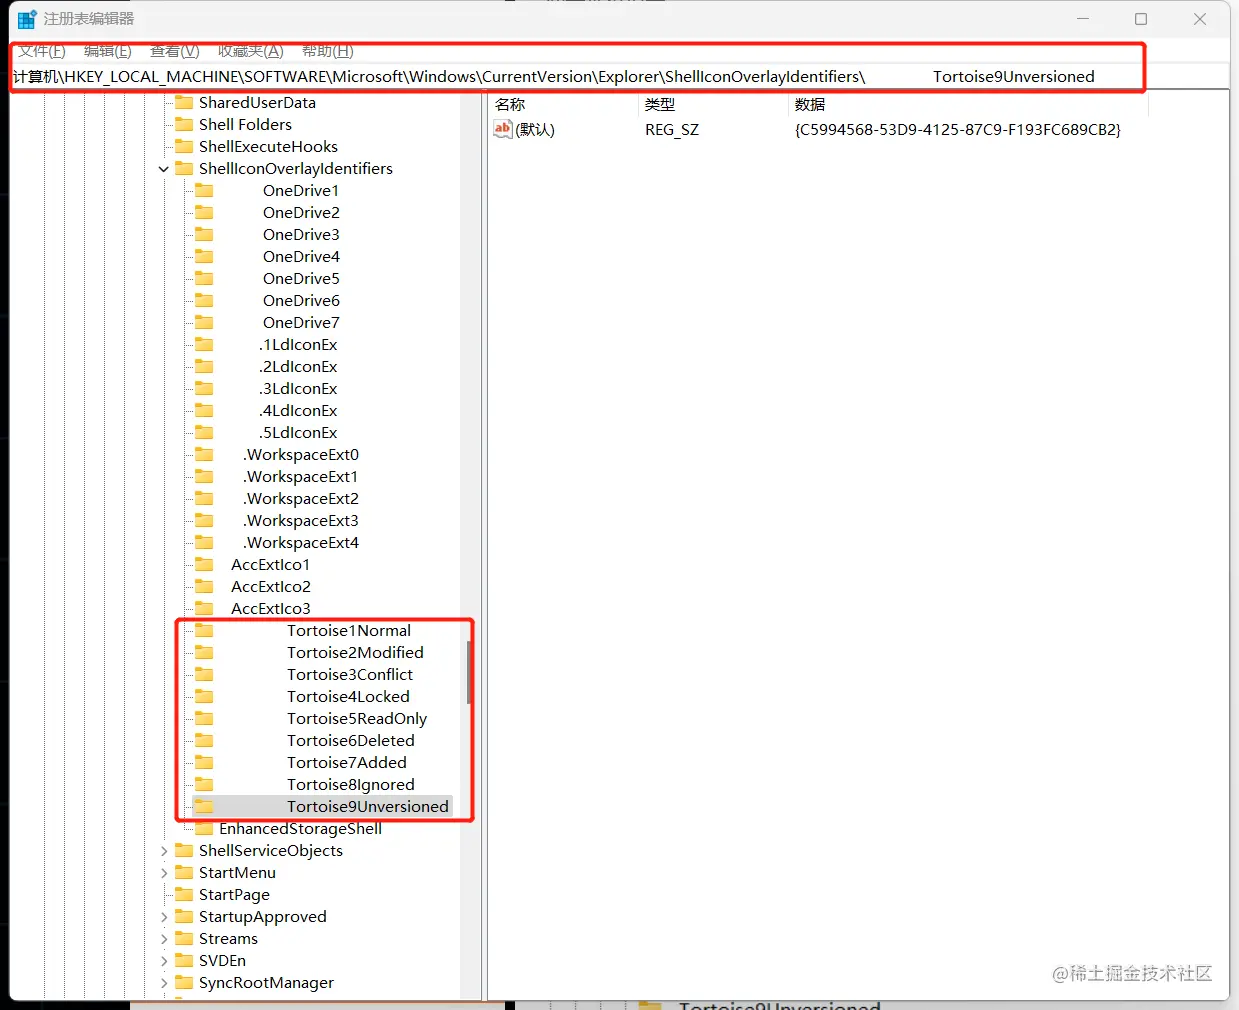Expand the ShellServiceObjects tree node

pos(164,851)
